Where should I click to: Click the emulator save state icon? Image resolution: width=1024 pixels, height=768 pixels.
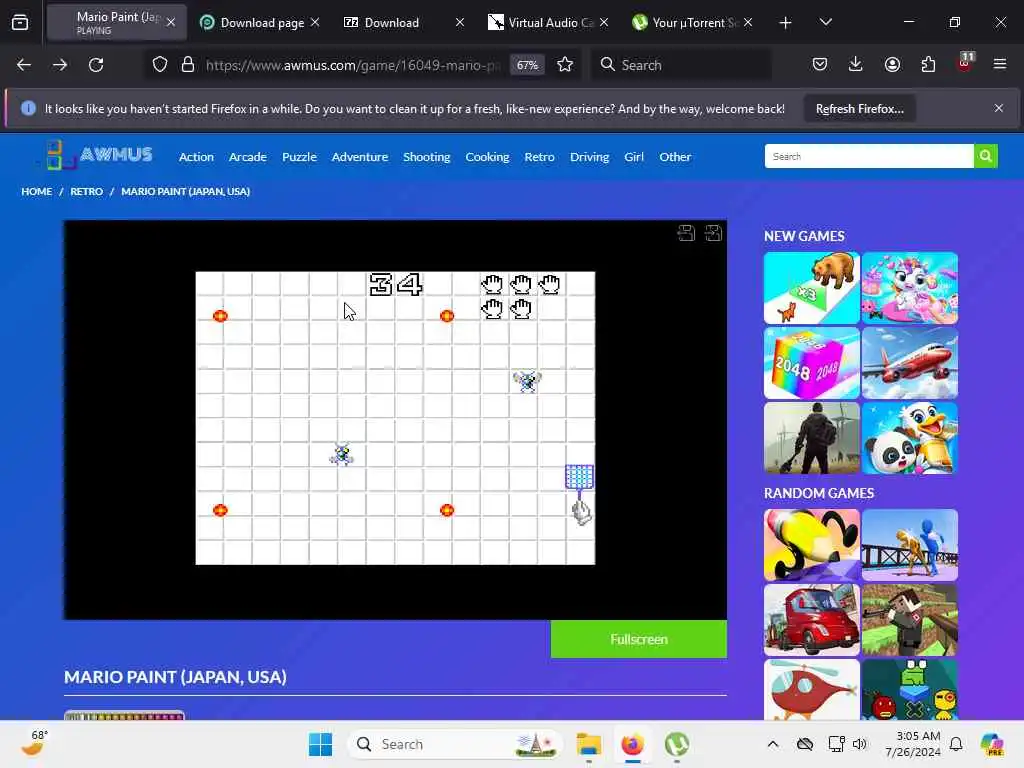[x=686, y=233]
